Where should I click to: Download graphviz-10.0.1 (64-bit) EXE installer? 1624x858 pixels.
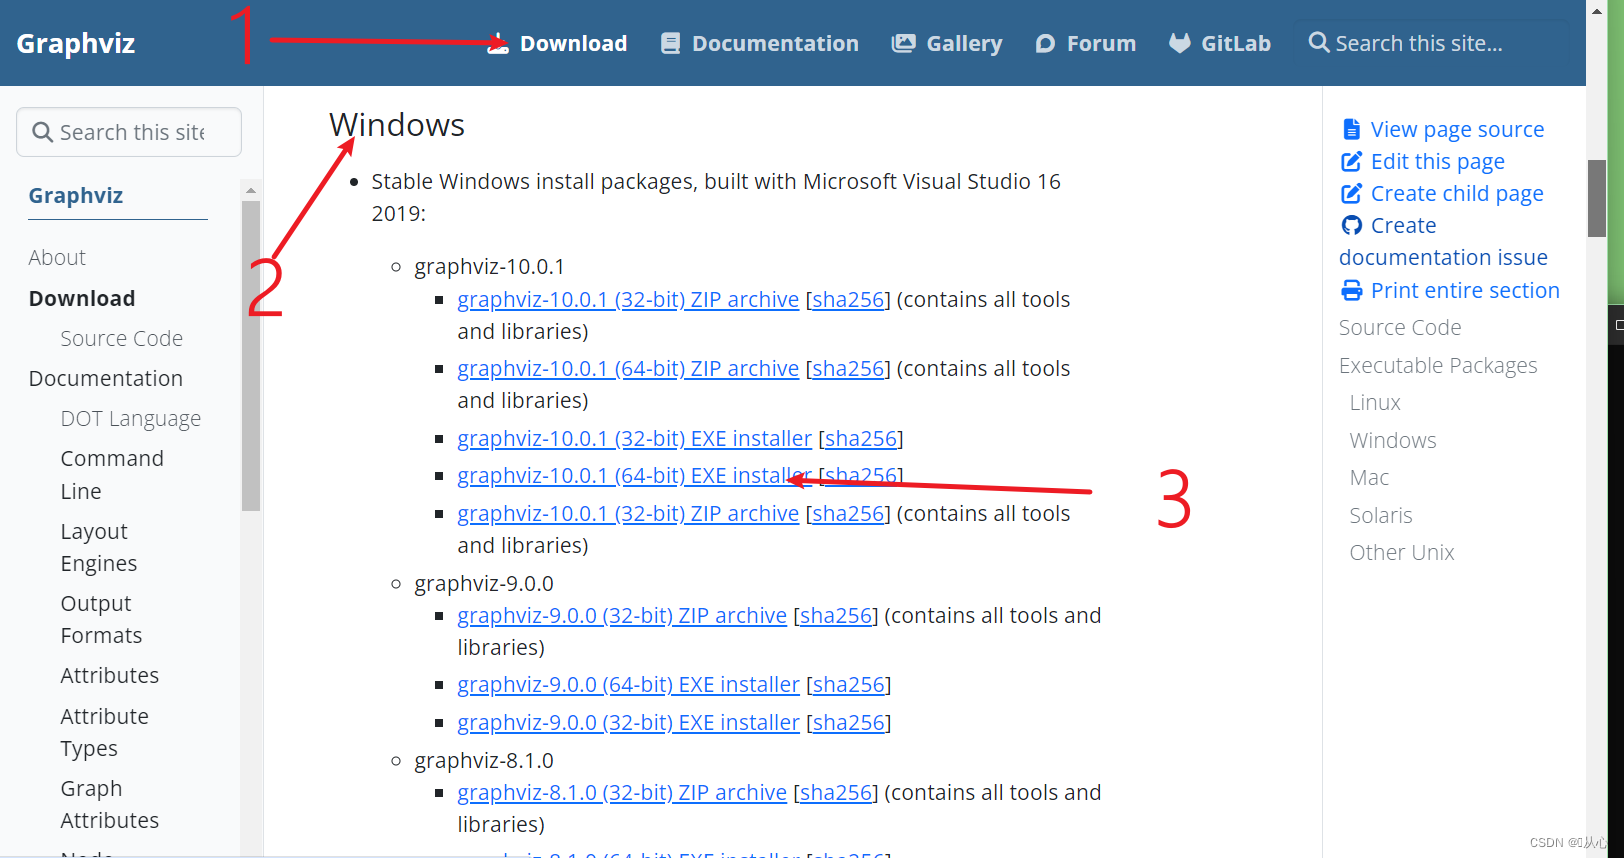click(x=634, y=476)
